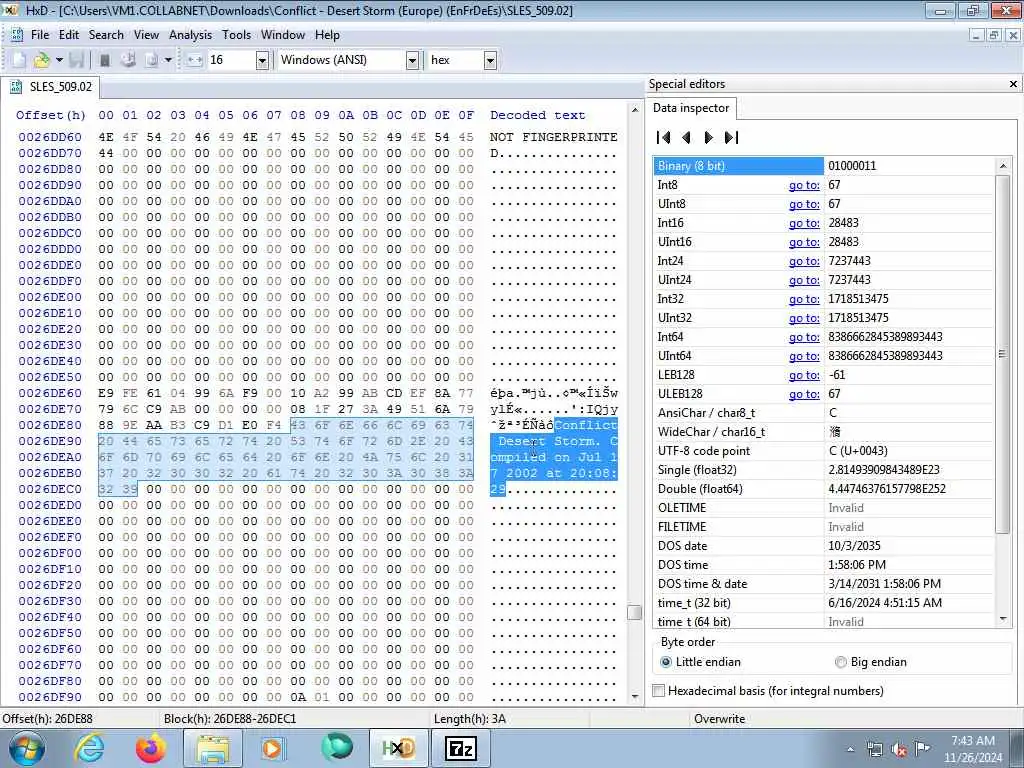Jump to last byte in Data inspector
The height and width of the screenshot is (768, 1024).
tap(731, 137)
